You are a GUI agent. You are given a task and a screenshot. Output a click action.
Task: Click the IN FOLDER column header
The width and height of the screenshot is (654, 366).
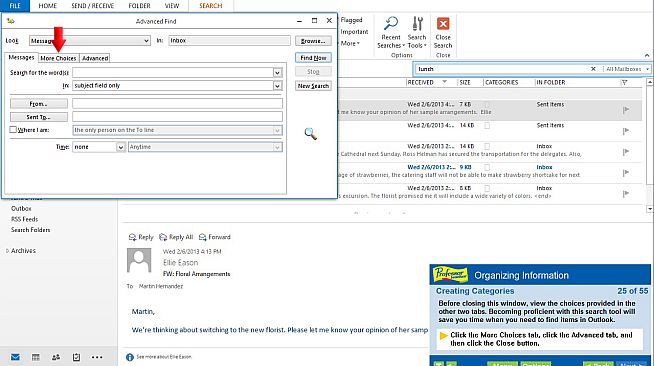(x=551, y=83)
